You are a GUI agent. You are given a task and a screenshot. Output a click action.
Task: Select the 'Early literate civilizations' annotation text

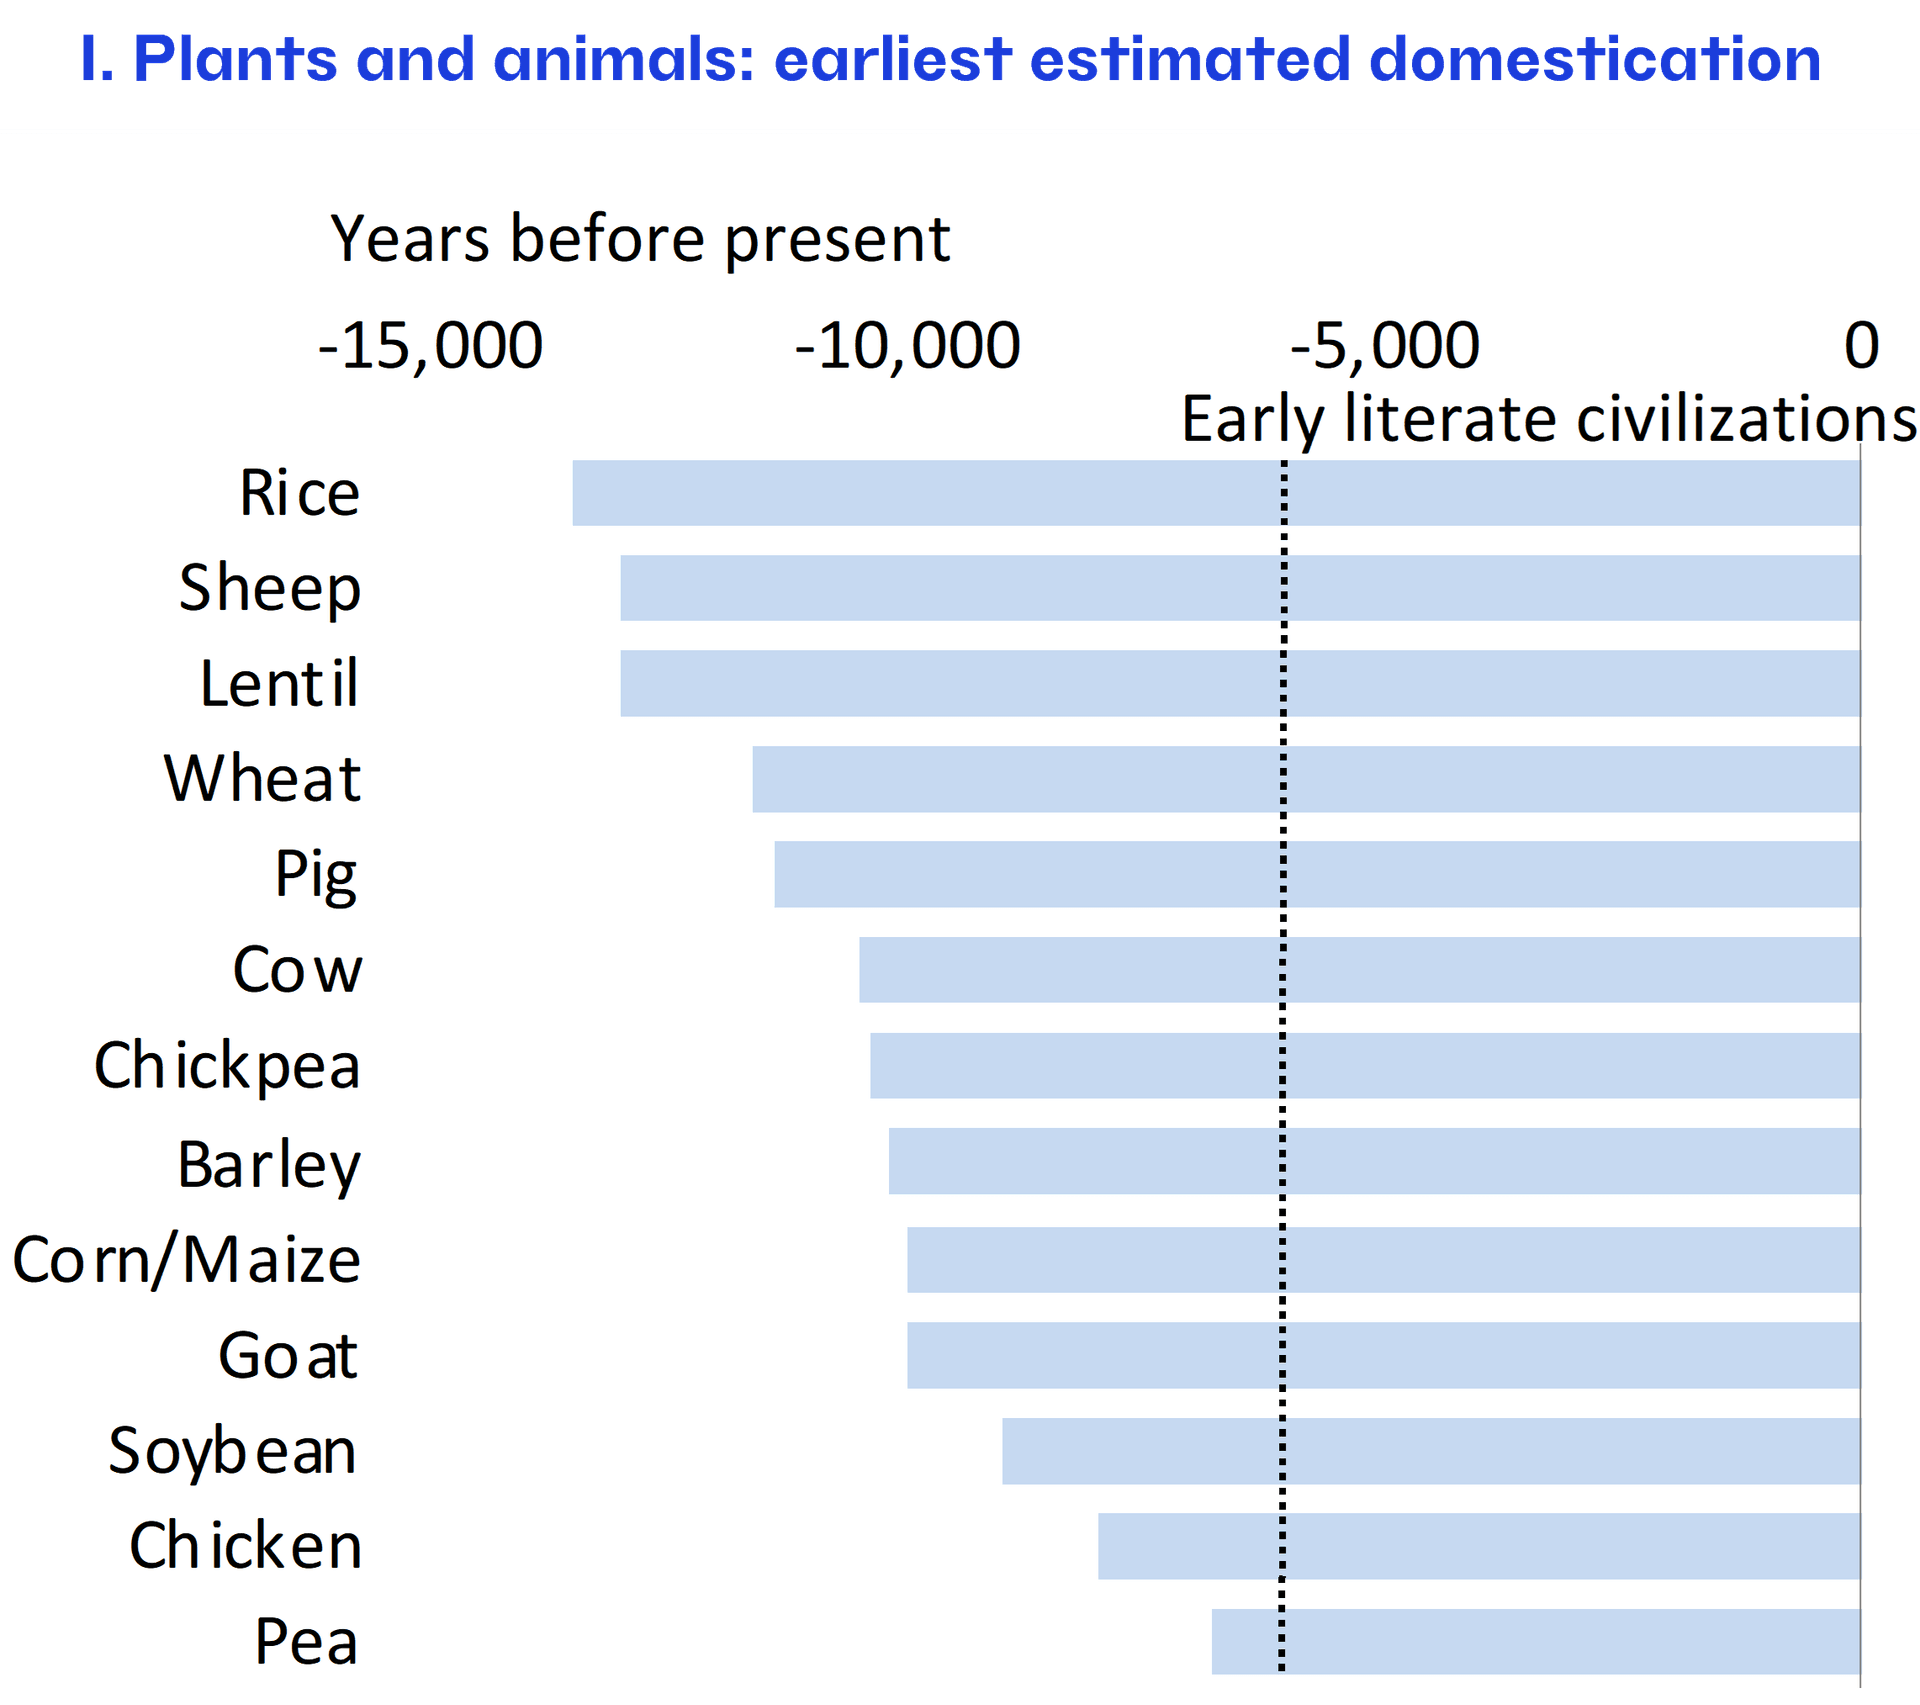pyautogui.click(x=1548, y=418)
